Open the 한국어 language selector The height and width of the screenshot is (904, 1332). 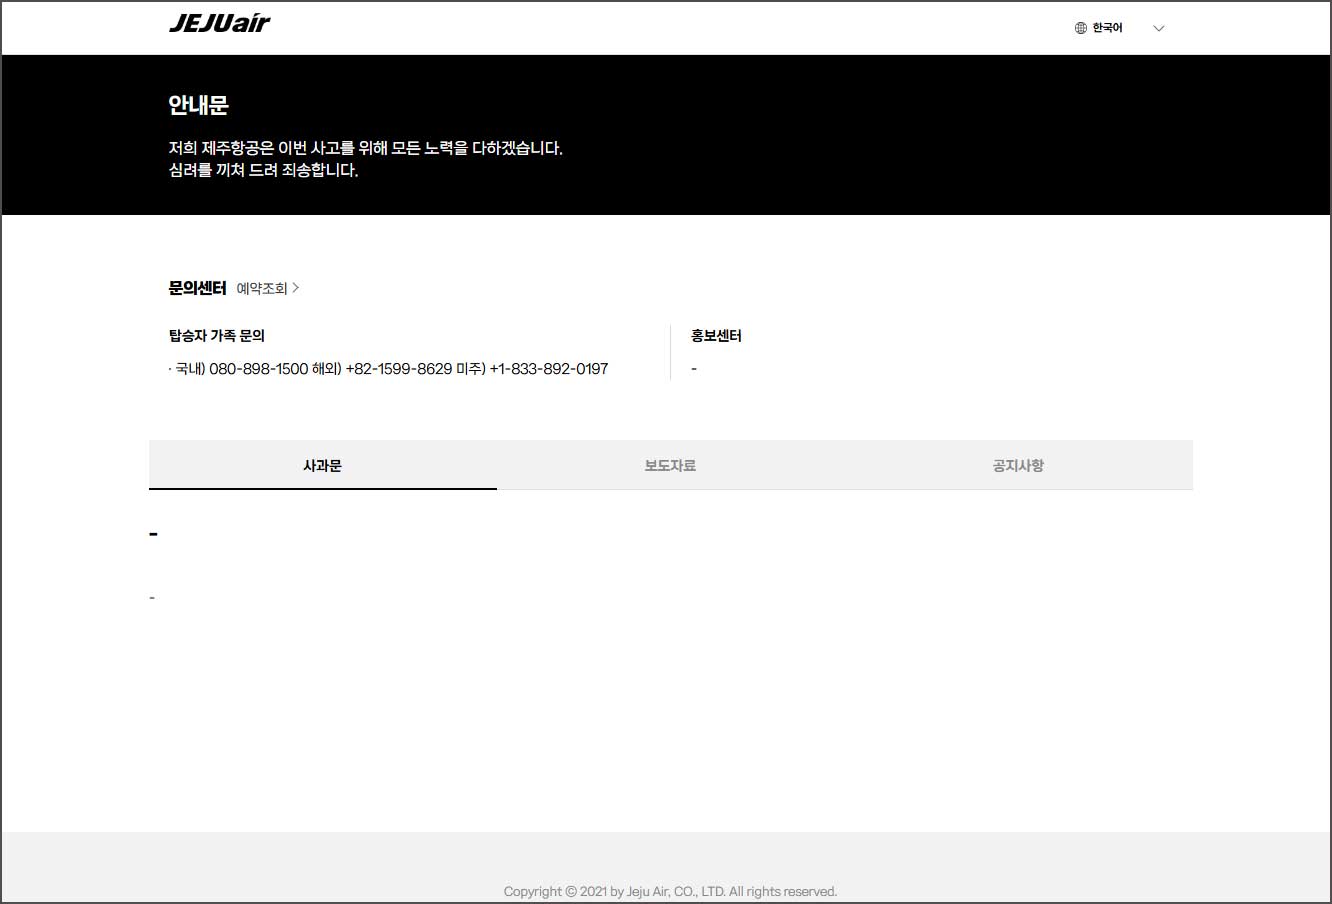[1107, 28]
